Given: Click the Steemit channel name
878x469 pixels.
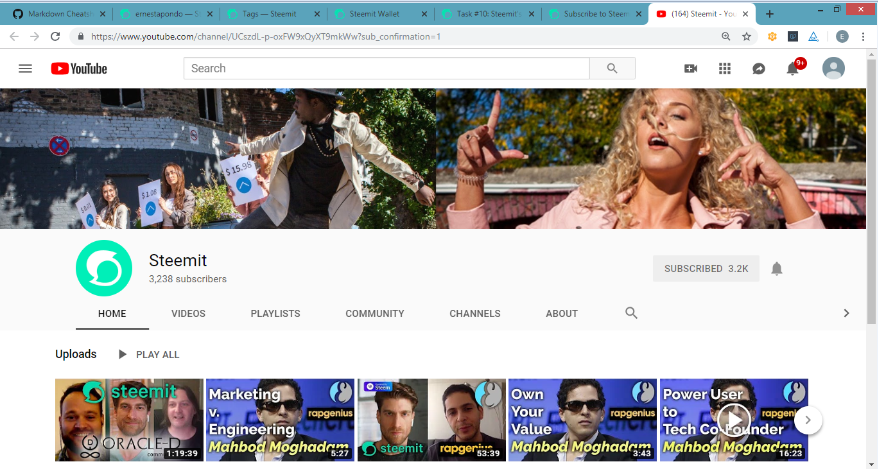Looking at the screenshot, I should click(178, 260).
